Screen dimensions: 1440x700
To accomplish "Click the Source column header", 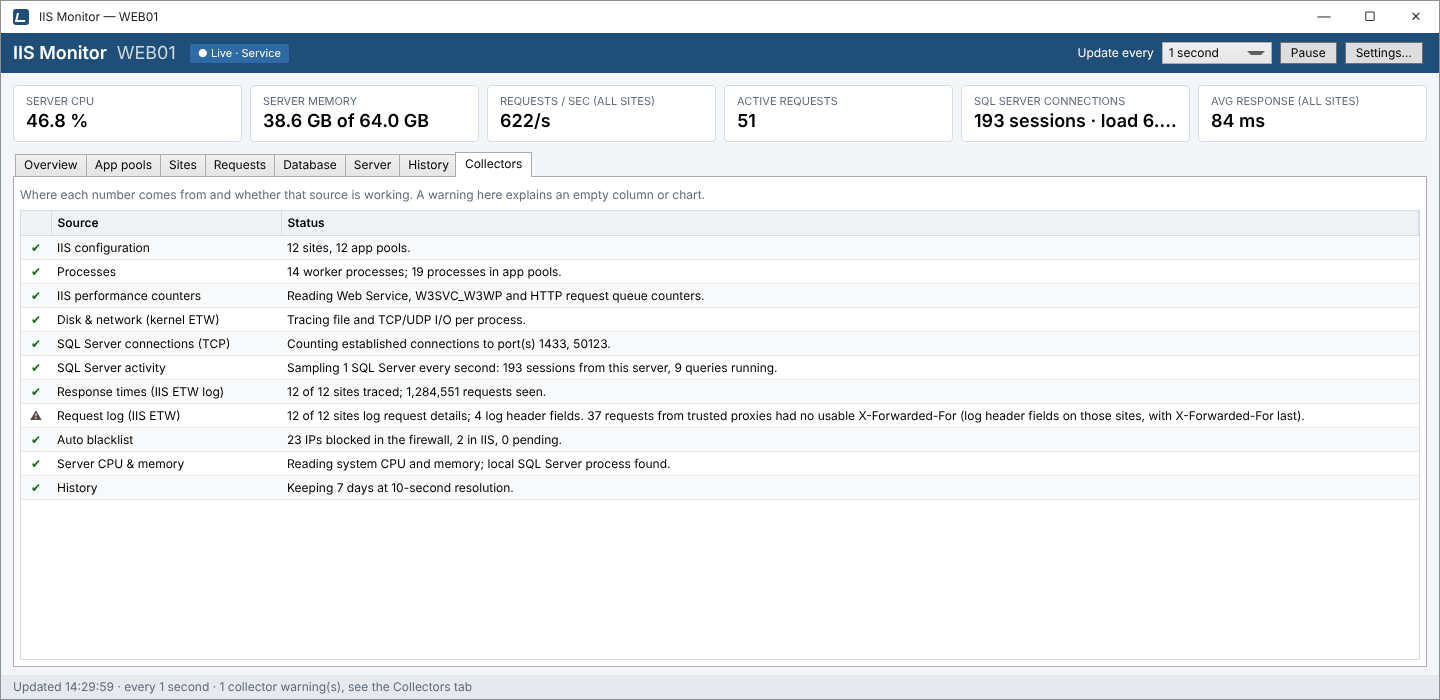I will 166,223.
